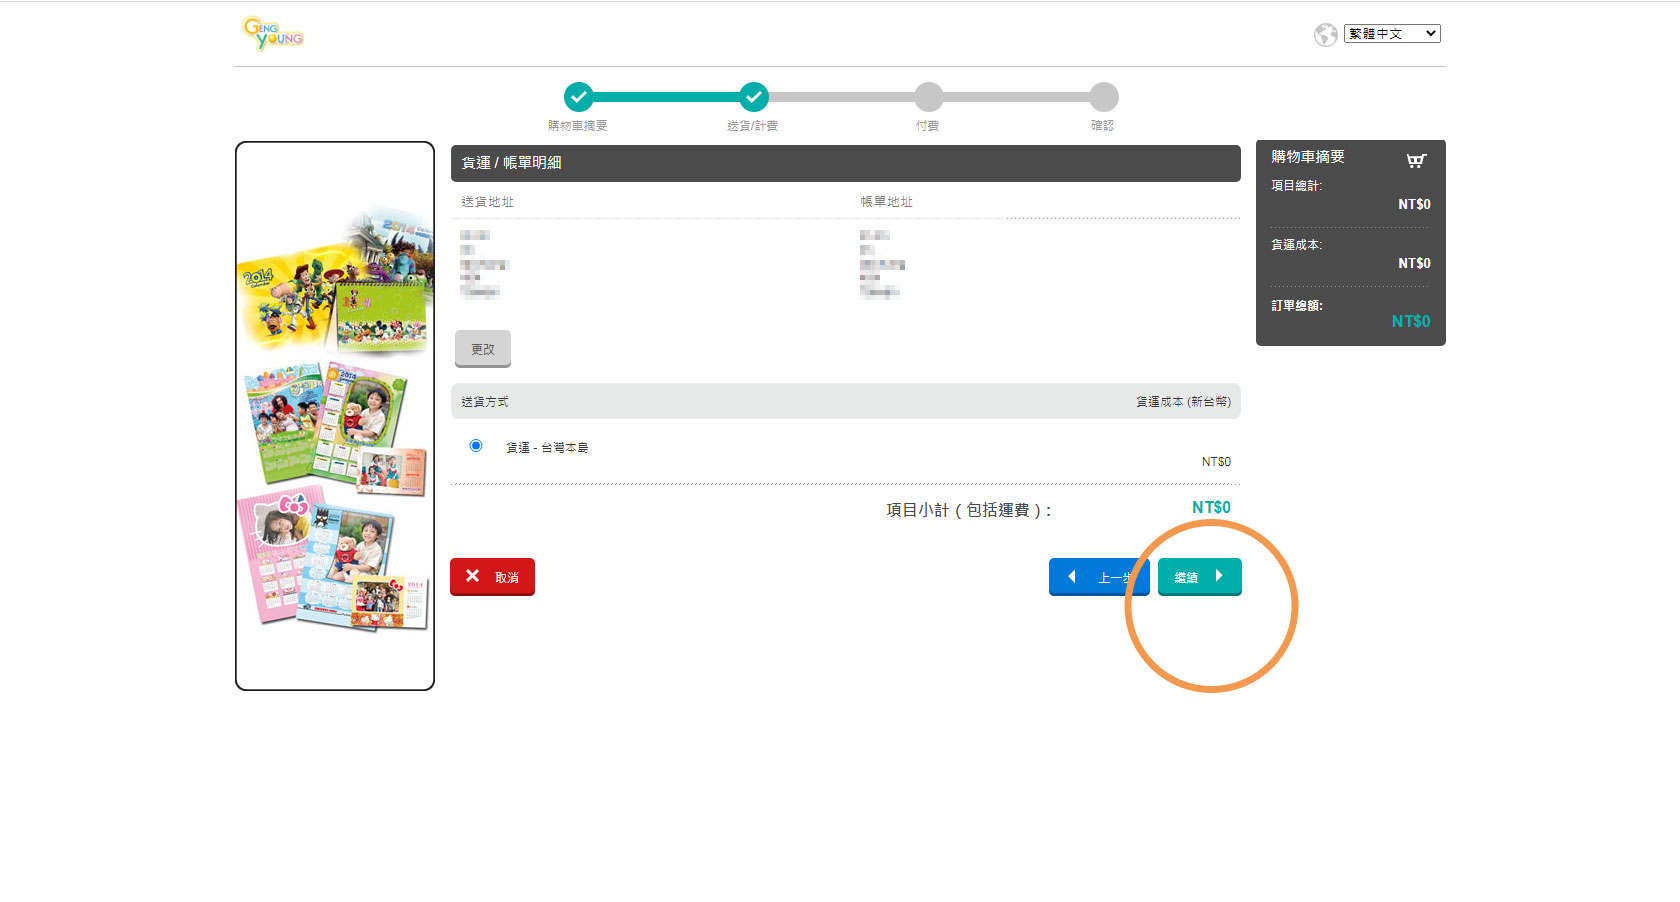The image size is (1680, 902).
Task: Click the 訂單總額 label in summary
Action: click(x=1297, y=306)
